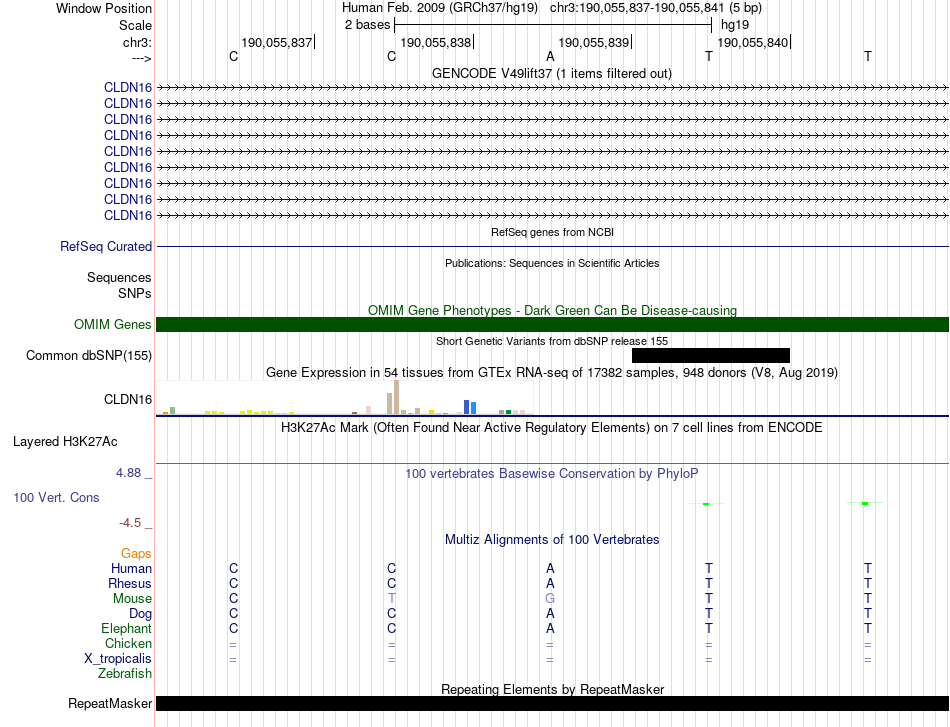Select the RepeatMasker track label
This screenshot has height=727, width=950.
pyautogui.click(x=110, y=703)
